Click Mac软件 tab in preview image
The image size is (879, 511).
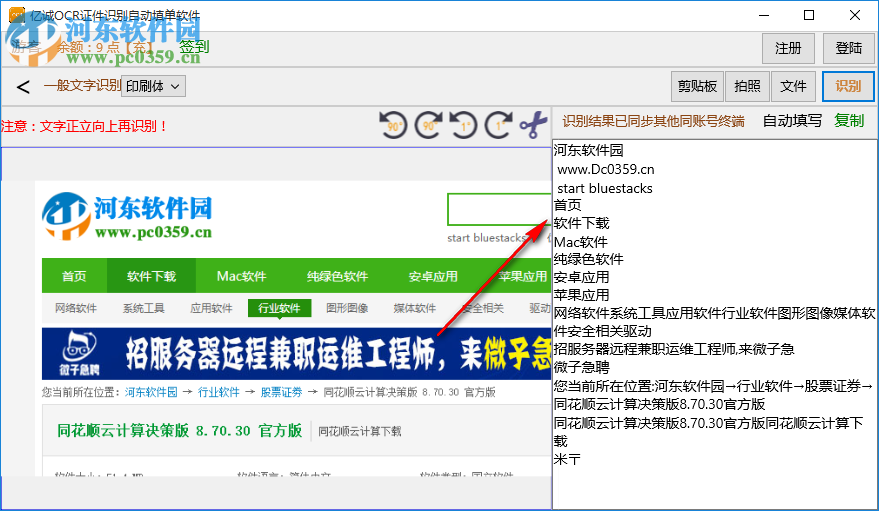(x=241, y=276)
